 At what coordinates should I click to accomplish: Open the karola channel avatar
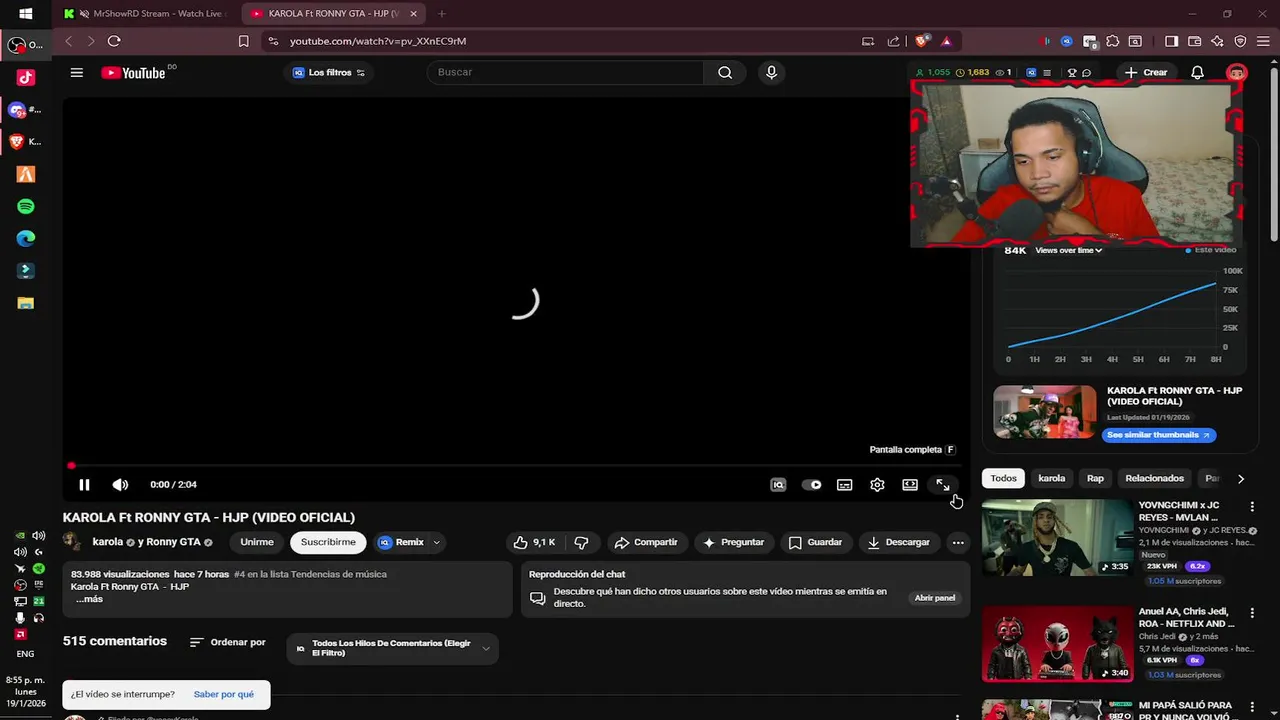pos(73,542)
